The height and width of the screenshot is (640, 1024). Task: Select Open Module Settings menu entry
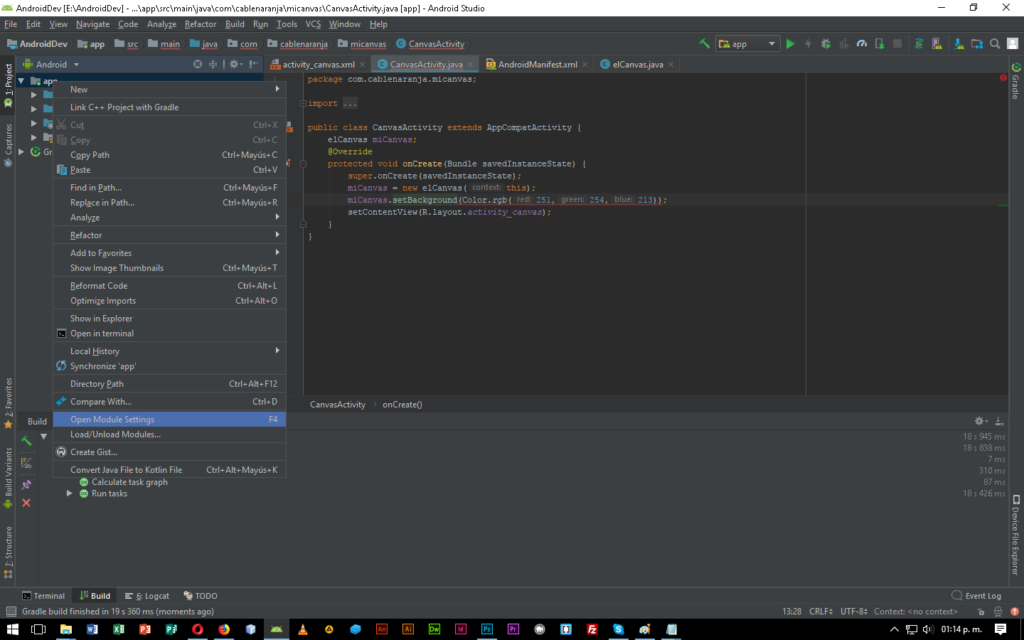[x=112, y=420]
